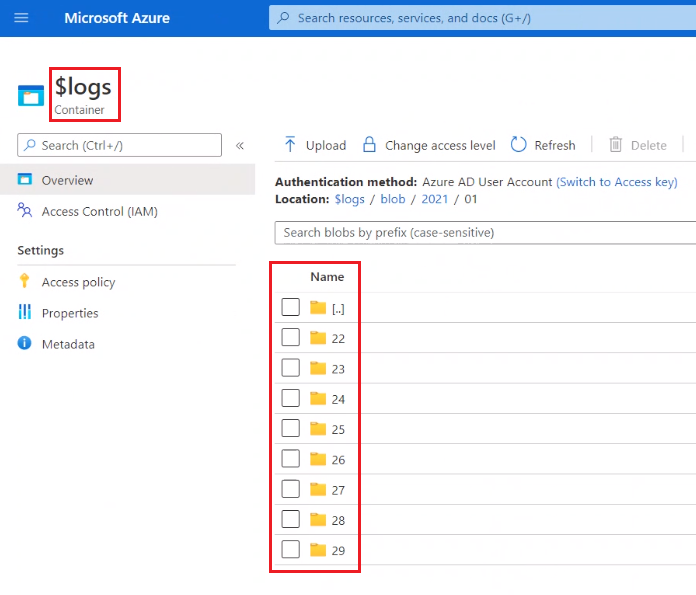Click the magnifier in the sidebar search box
This screenshot has height=595, width=696.
point(30,145)
